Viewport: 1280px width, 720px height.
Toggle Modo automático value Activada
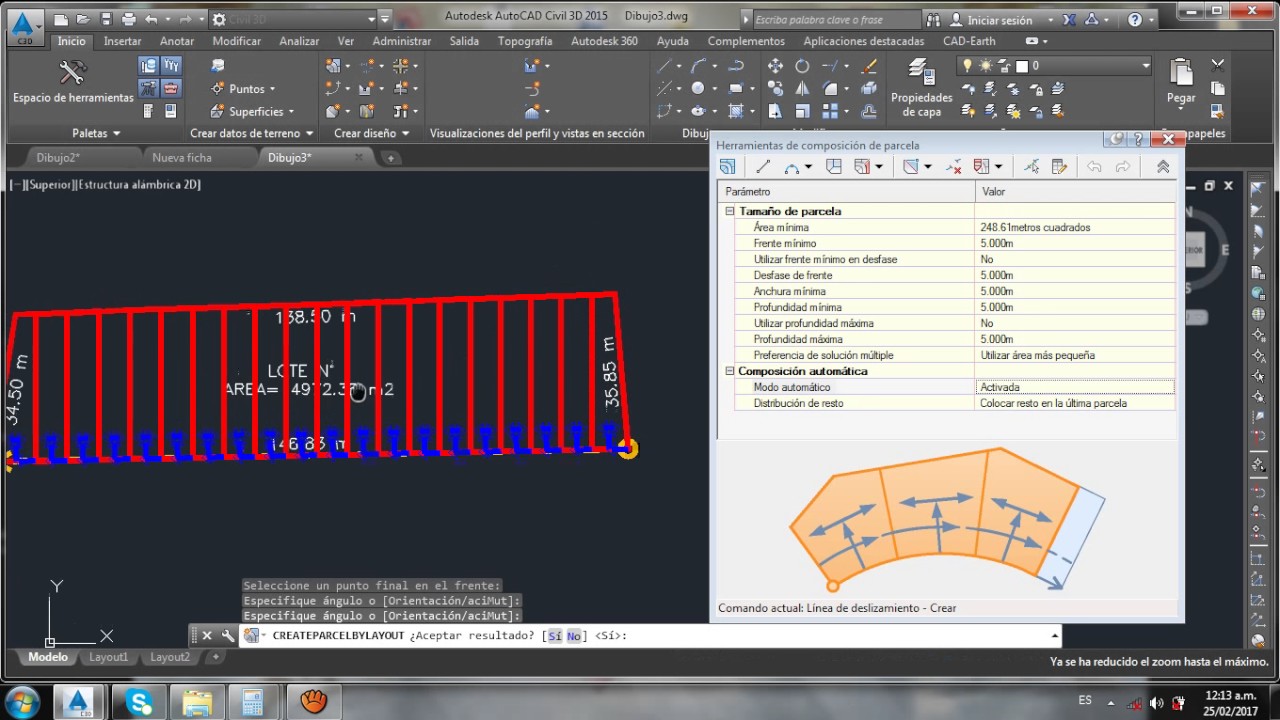pos(1075,387)
